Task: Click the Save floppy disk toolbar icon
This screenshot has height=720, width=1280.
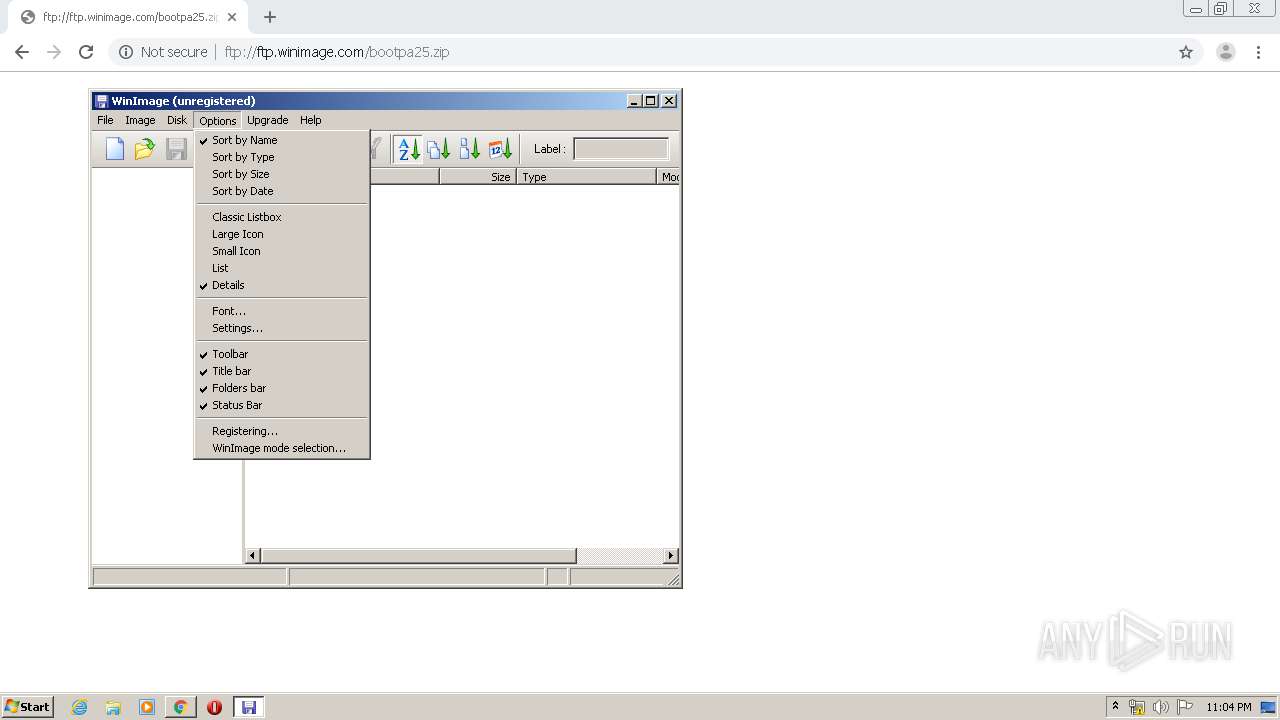Action: [x=176, y=149]
